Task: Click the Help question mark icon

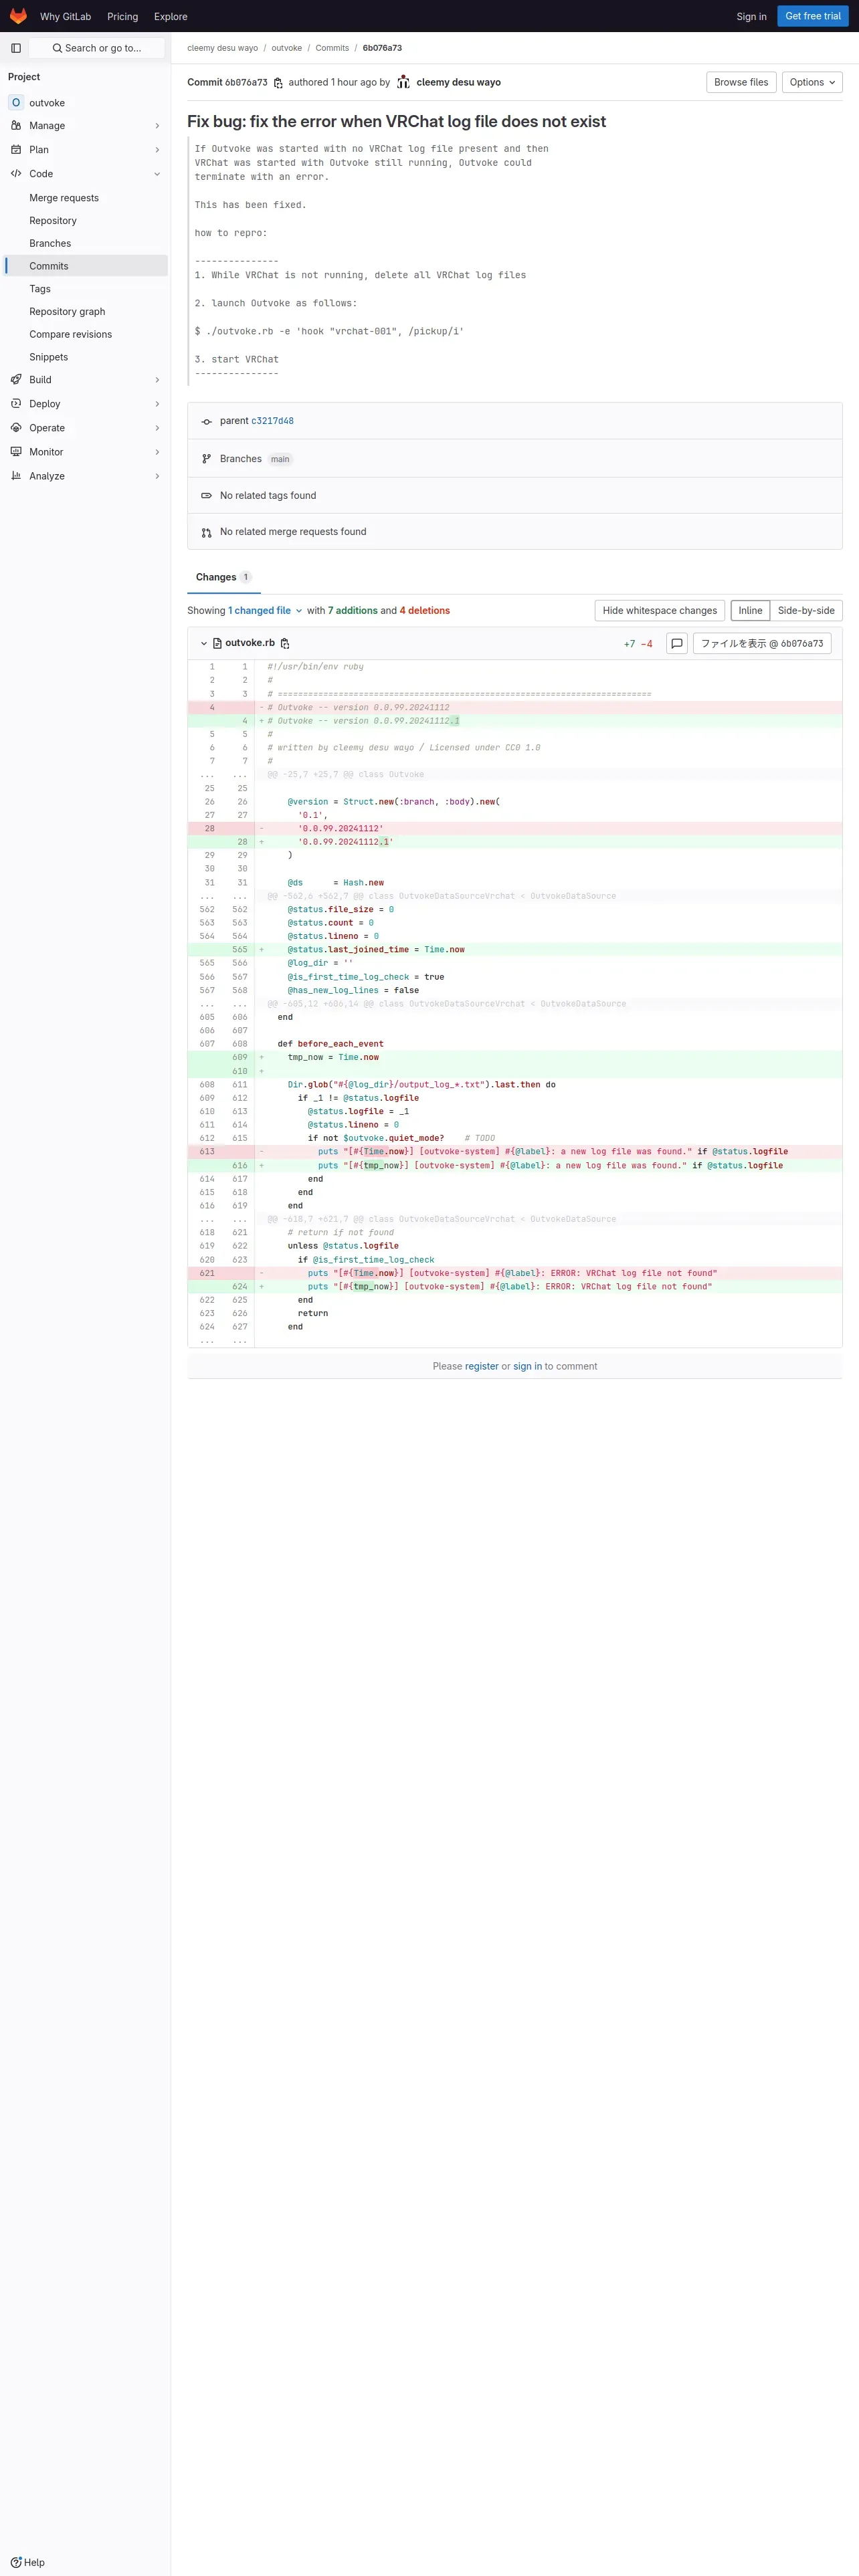Action: click(16, 2562)
